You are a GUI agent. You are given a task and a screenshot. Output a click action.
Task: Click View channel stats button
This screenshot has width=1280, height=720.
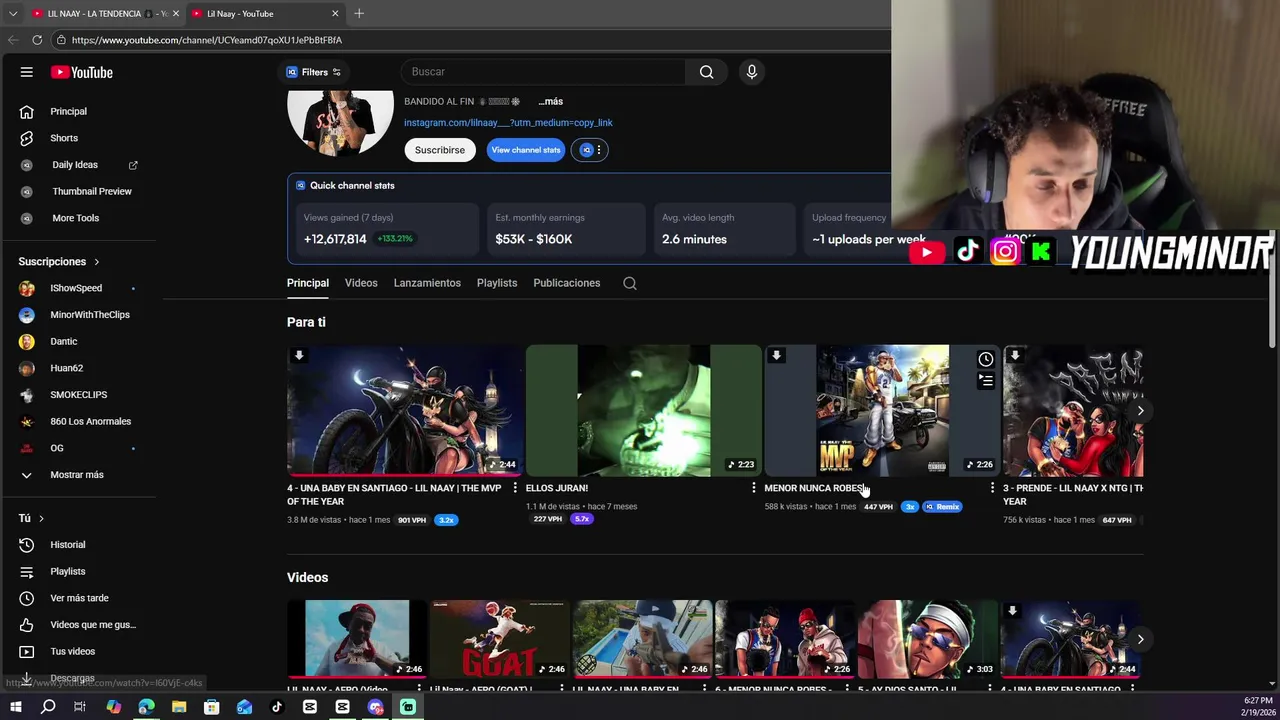click(526, 150)
